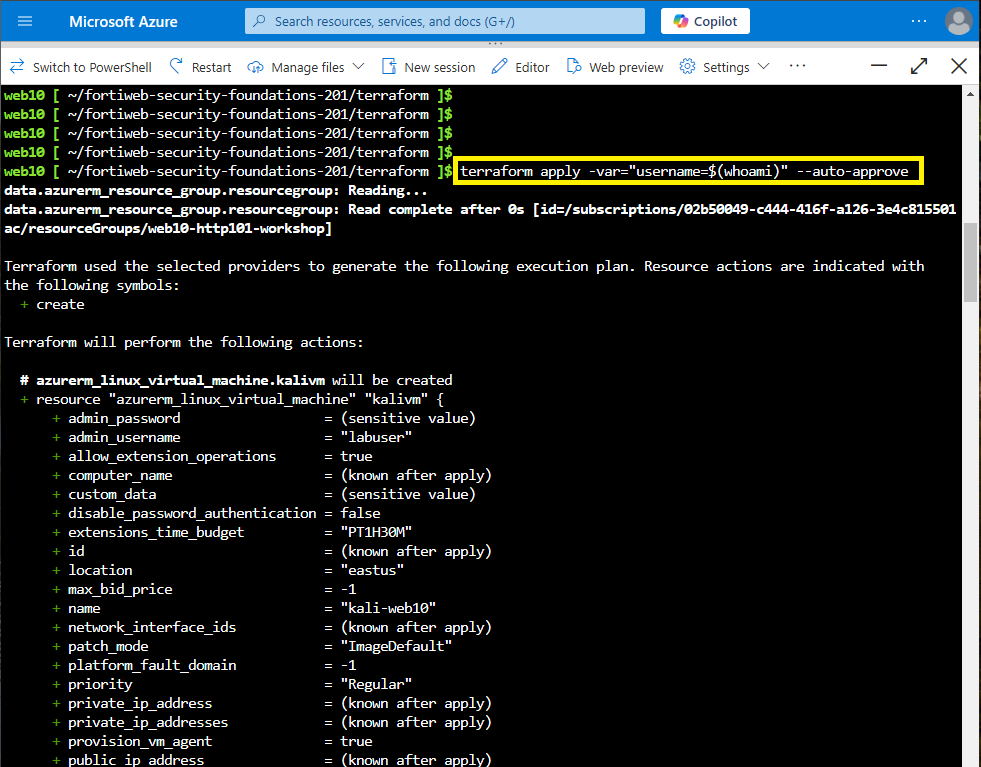Minimize the Cloud Shell pane
981x767 pixels.
coord(879,65)
